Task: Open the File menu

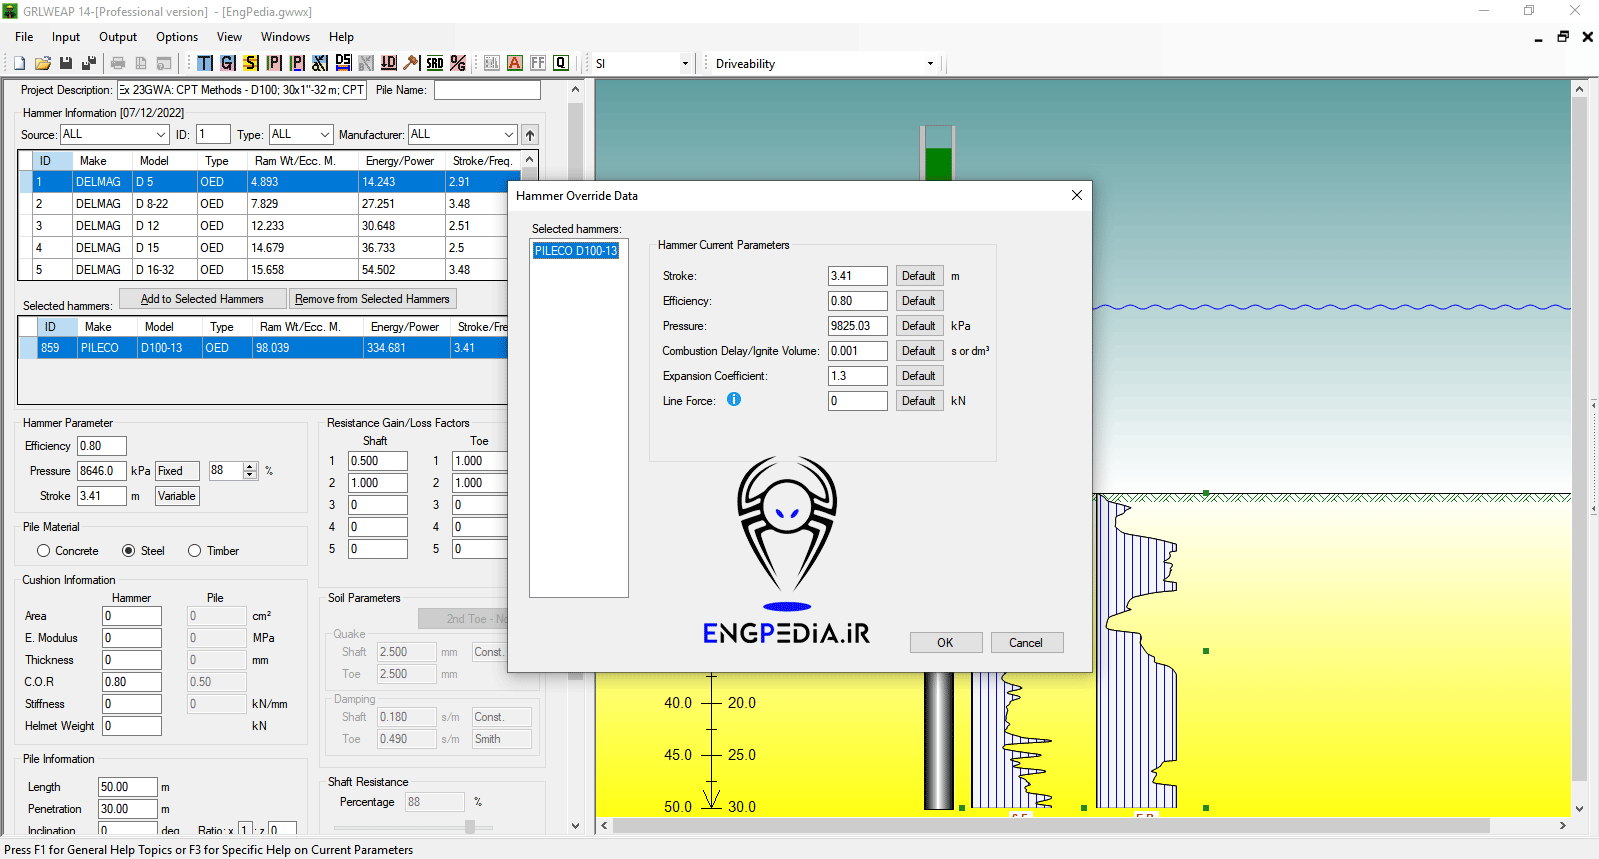Action: (24, 37)
